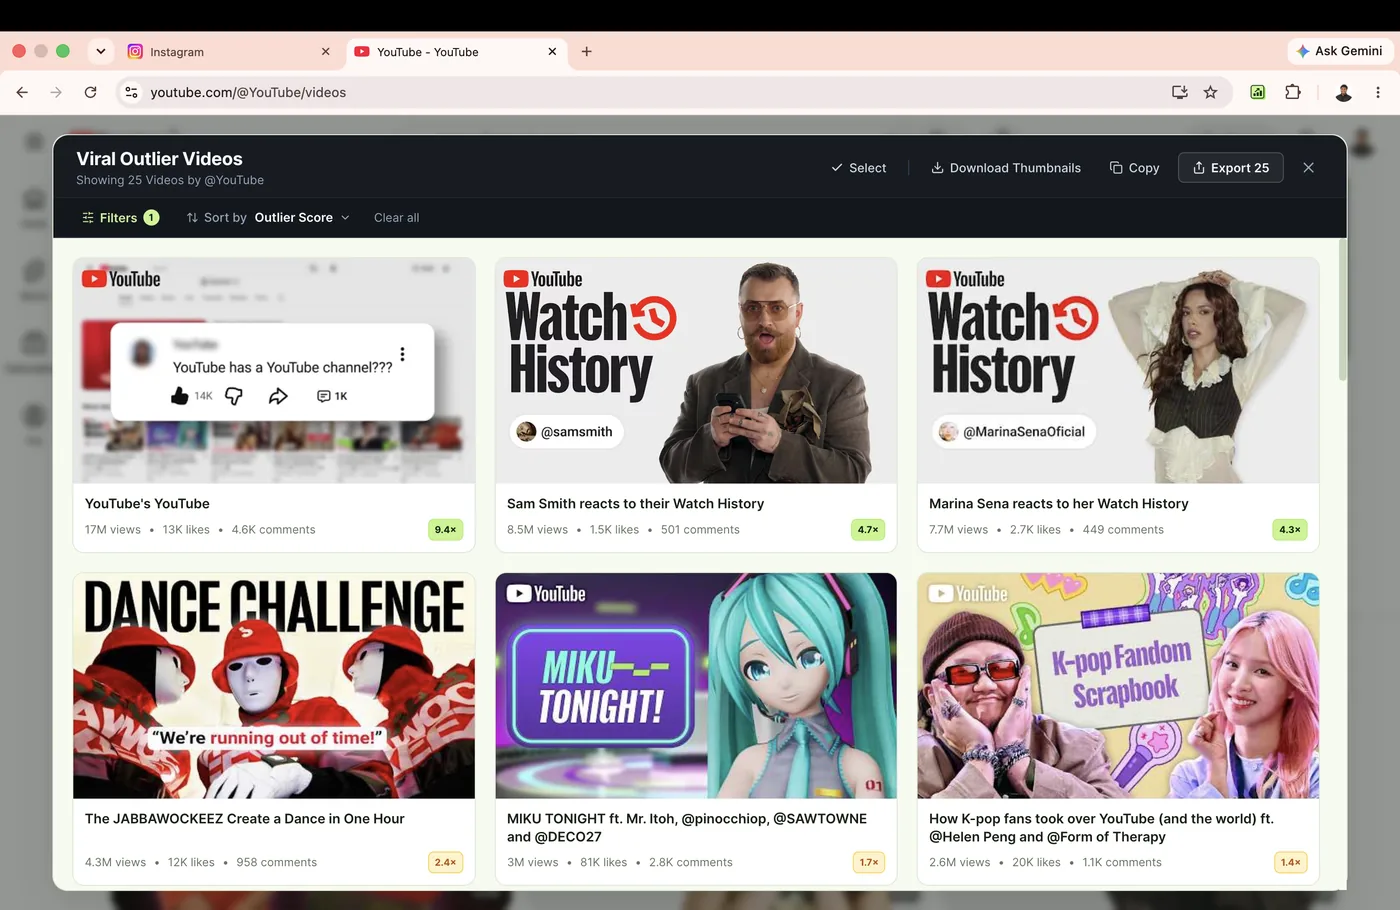
Task: Click the 81K likes text
Action: click(x=604, y=862)
